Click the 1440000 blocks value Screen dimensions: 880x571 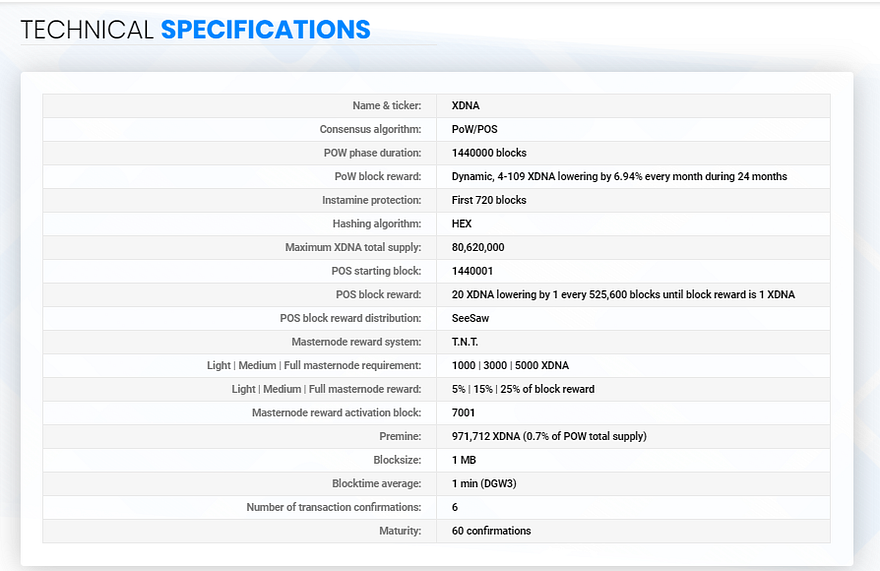pyautogui.click(x=489, y=153)
